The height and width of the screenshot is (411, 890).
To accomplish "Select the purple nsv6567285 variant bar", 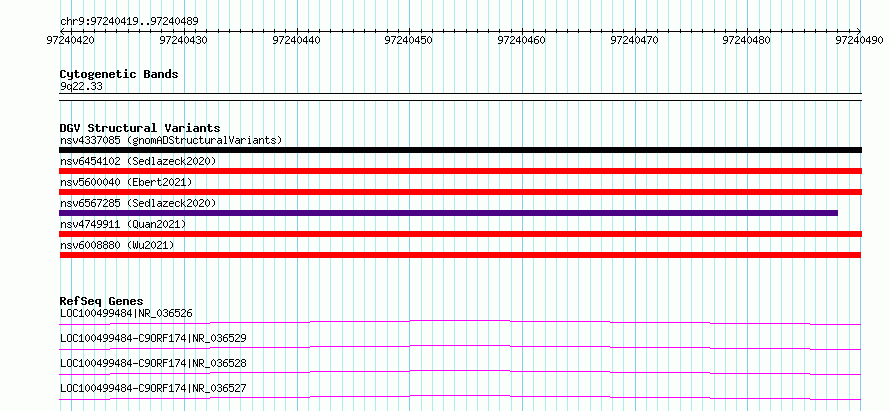I will pos(448,213).
